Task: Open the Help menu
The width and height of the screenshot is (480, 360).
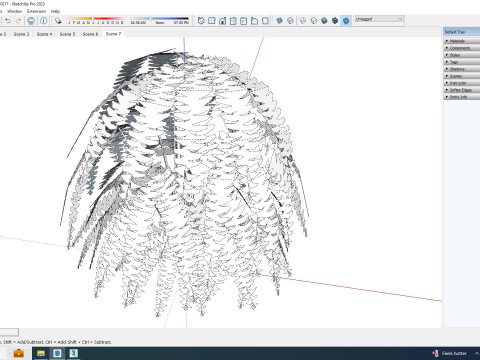Action: [55, 11]
